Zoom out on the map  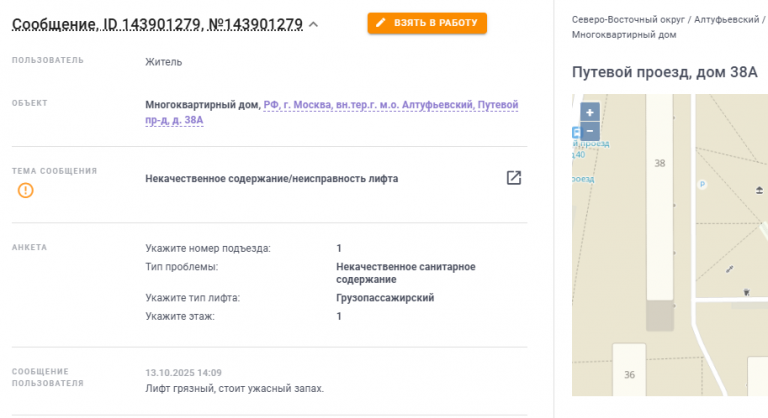click(590, 131)
